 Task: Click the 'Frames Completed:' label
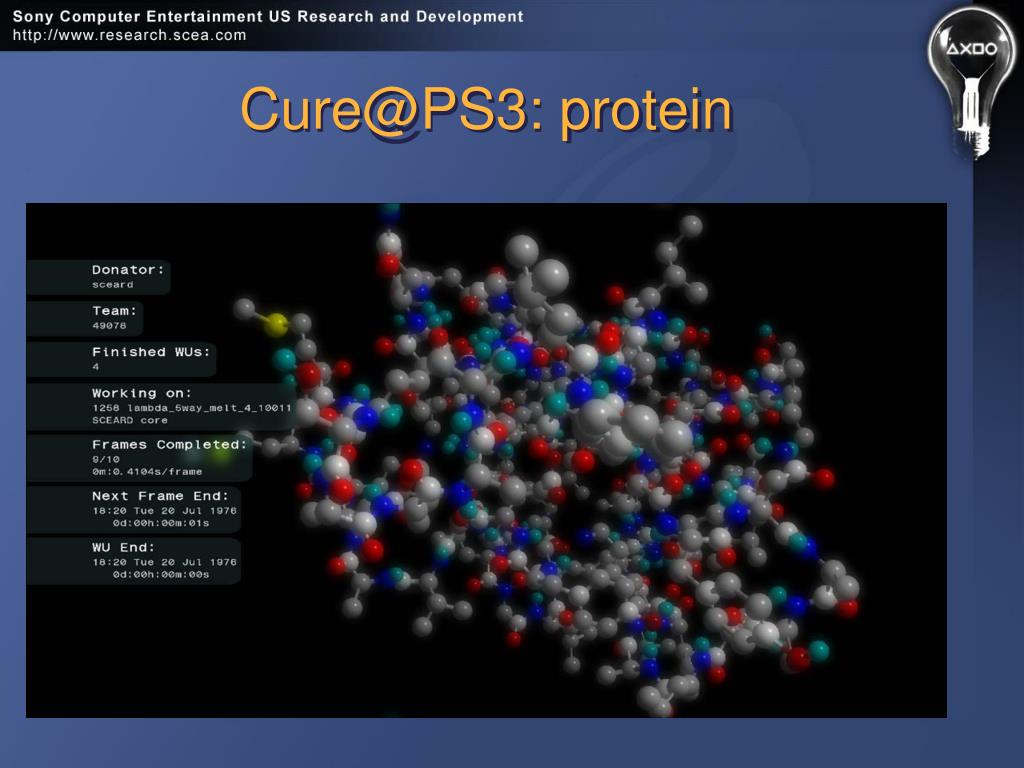tap(169, 445)
